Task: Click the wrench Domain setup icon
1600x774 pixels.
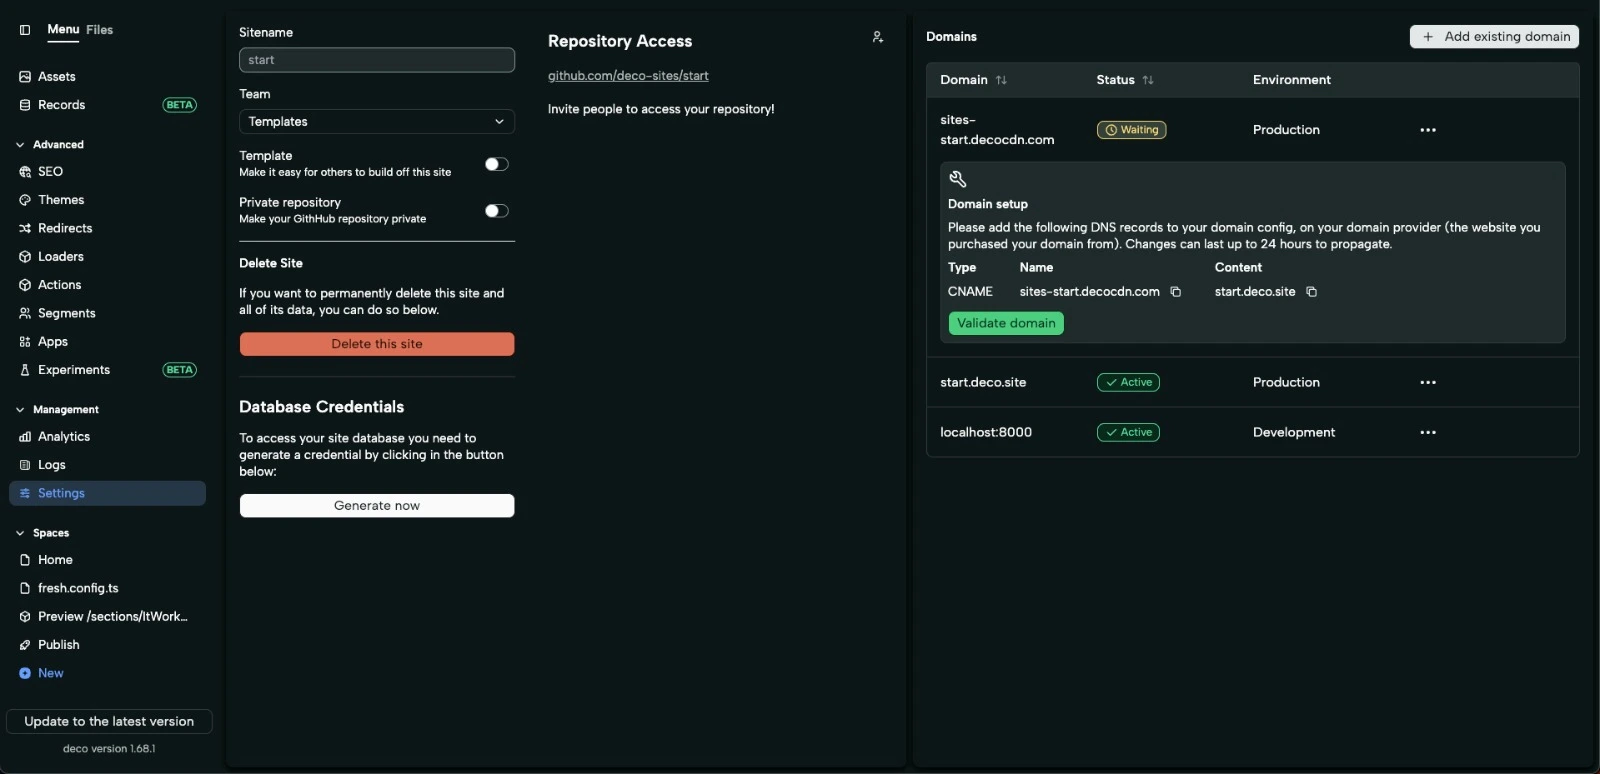Action: [x=958, y=179]
